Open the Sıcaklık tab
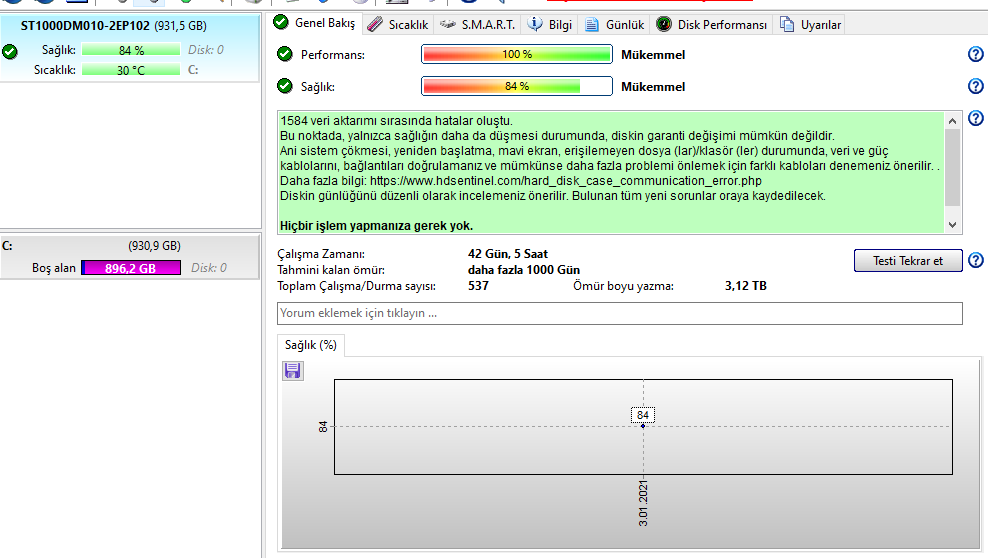988x558 pixels. tap(398, 25)
